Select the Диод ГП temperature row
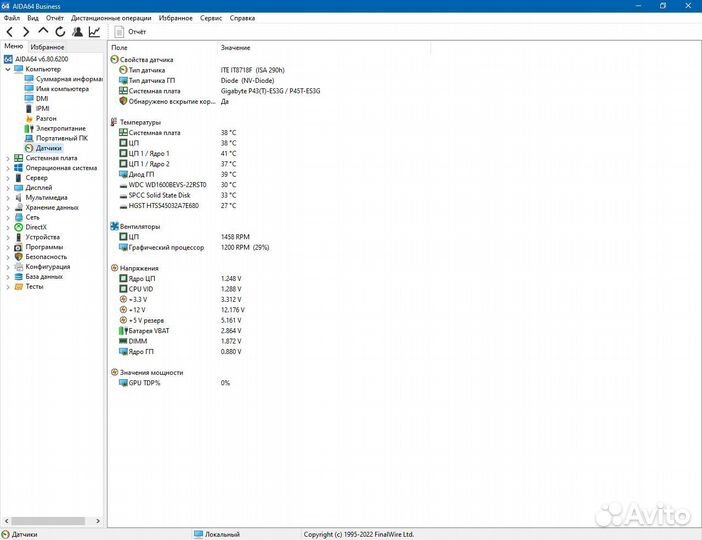This screenshot has height=540, width=702. [178, 174]
